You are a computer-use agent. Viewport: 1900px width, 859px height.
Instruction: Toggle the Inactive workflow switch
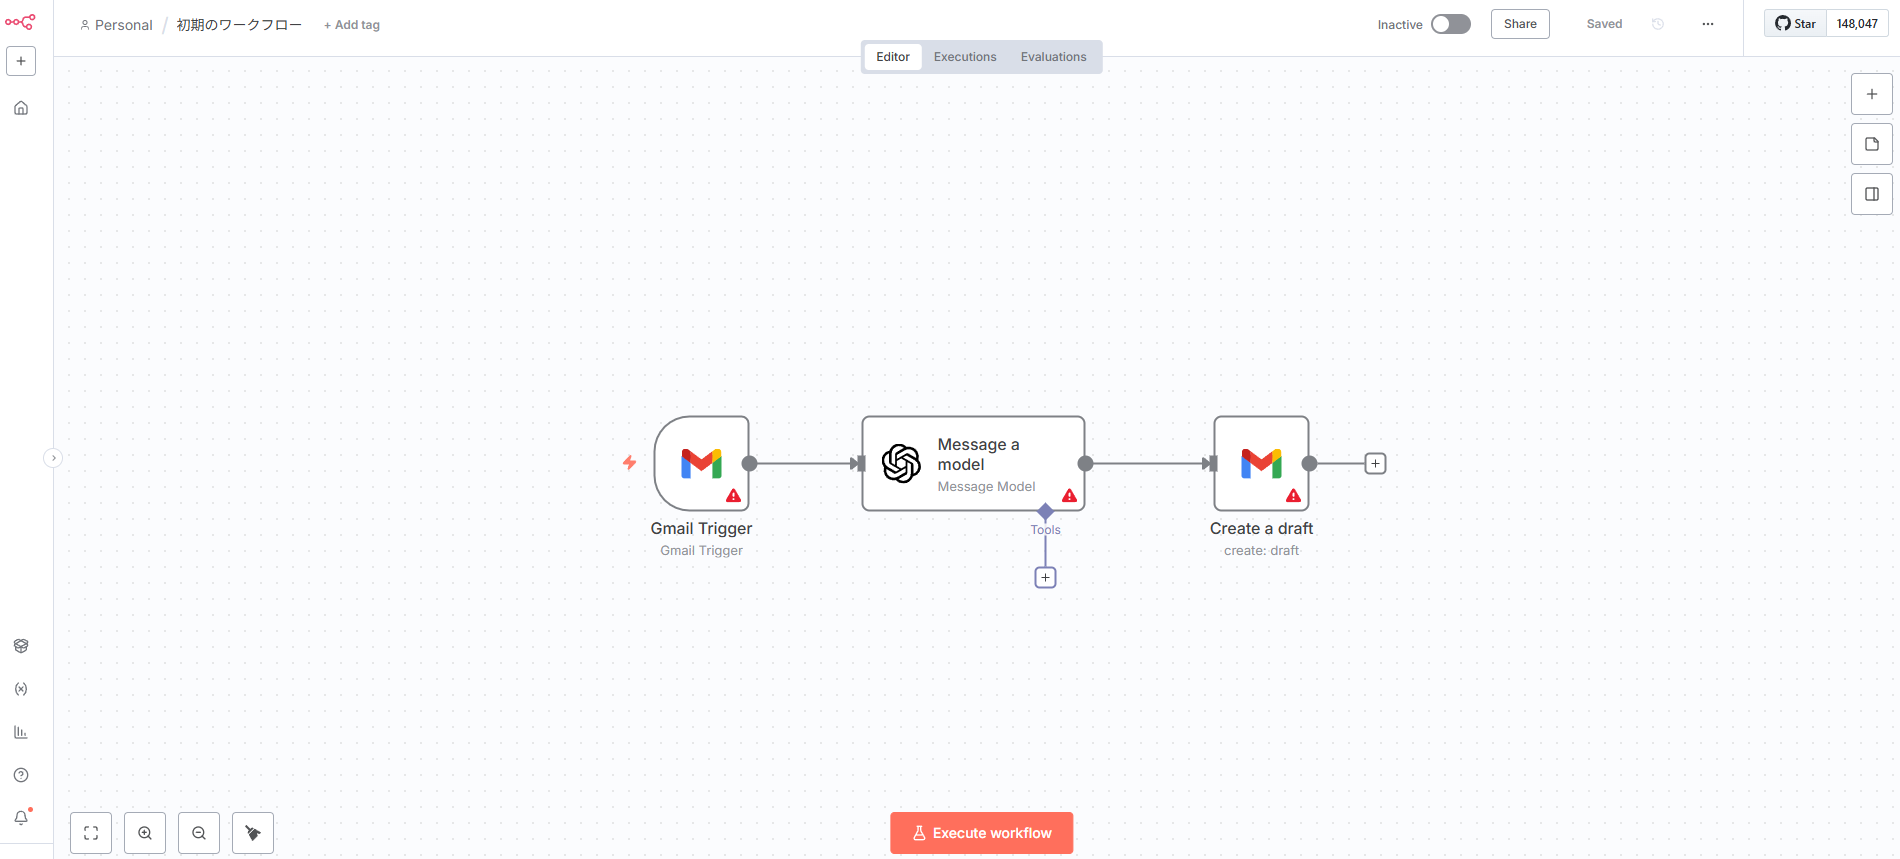tap(1450, 24)
